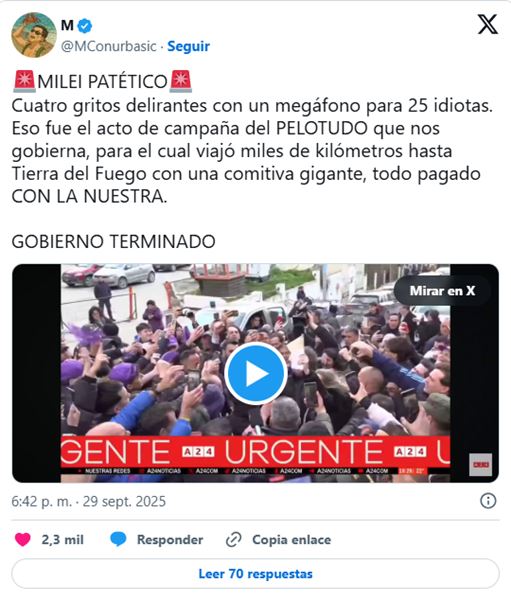Viewport: 511px width, 600px height.
Task: Click the Mirar en X button
Action: click(442, 291)
